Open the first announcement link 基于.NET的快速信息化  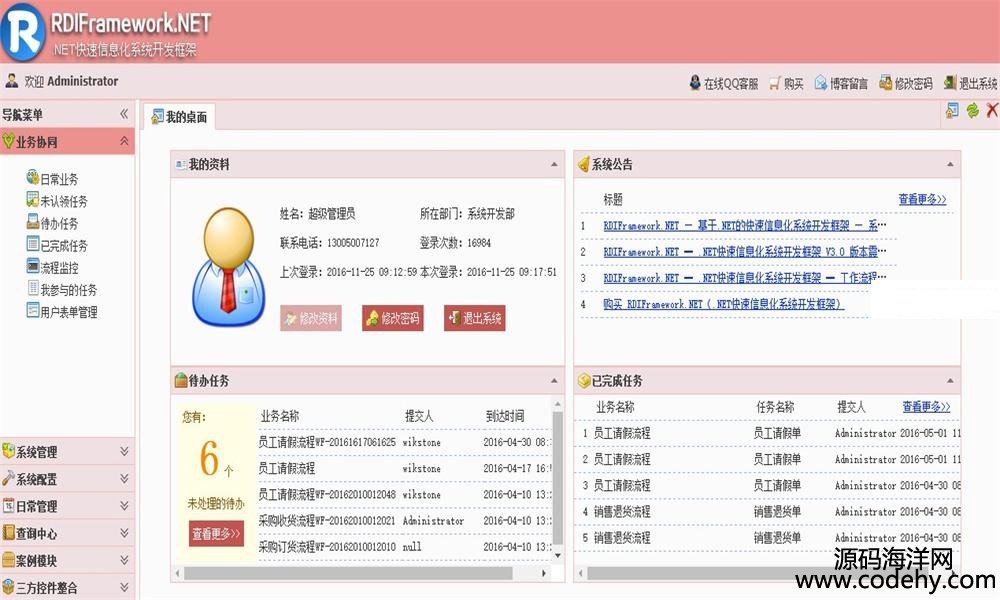click(744, 226)
